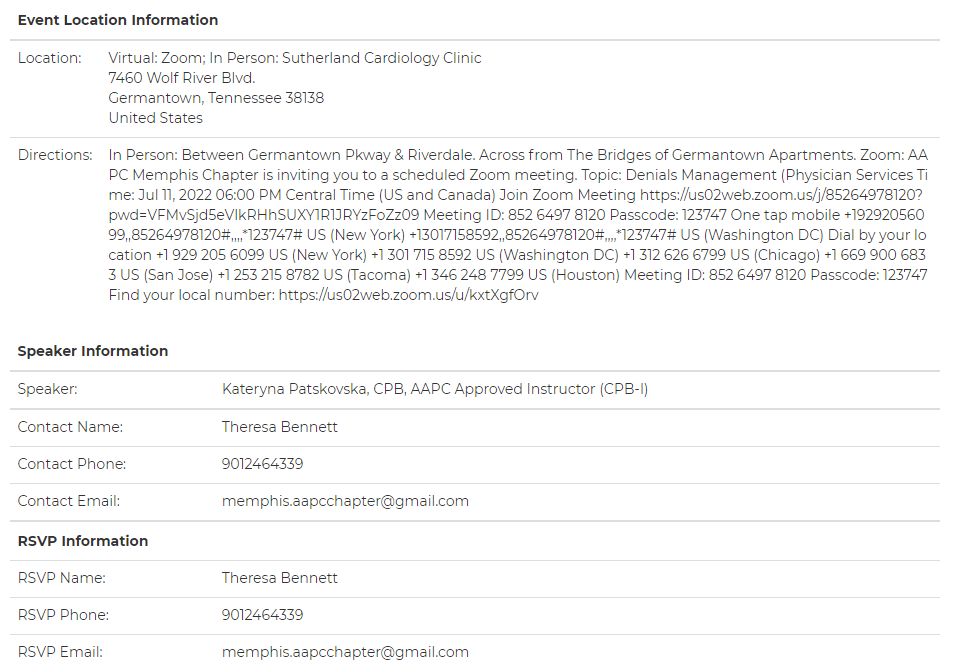The image size is (964, 669).
Task: Click the Zoom local number URL ending kxtXgfOrv
Action: click(408, 295)
